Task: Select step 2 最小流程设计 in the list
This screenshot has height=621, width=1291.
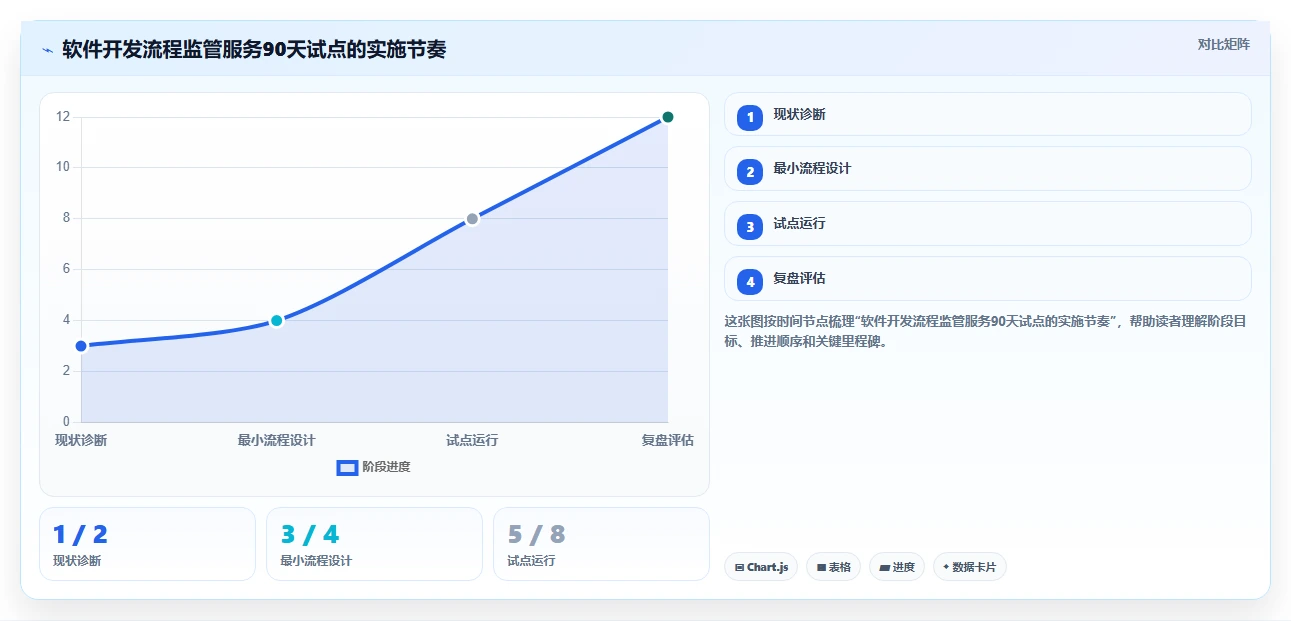Action: click(x=987, y=169)
